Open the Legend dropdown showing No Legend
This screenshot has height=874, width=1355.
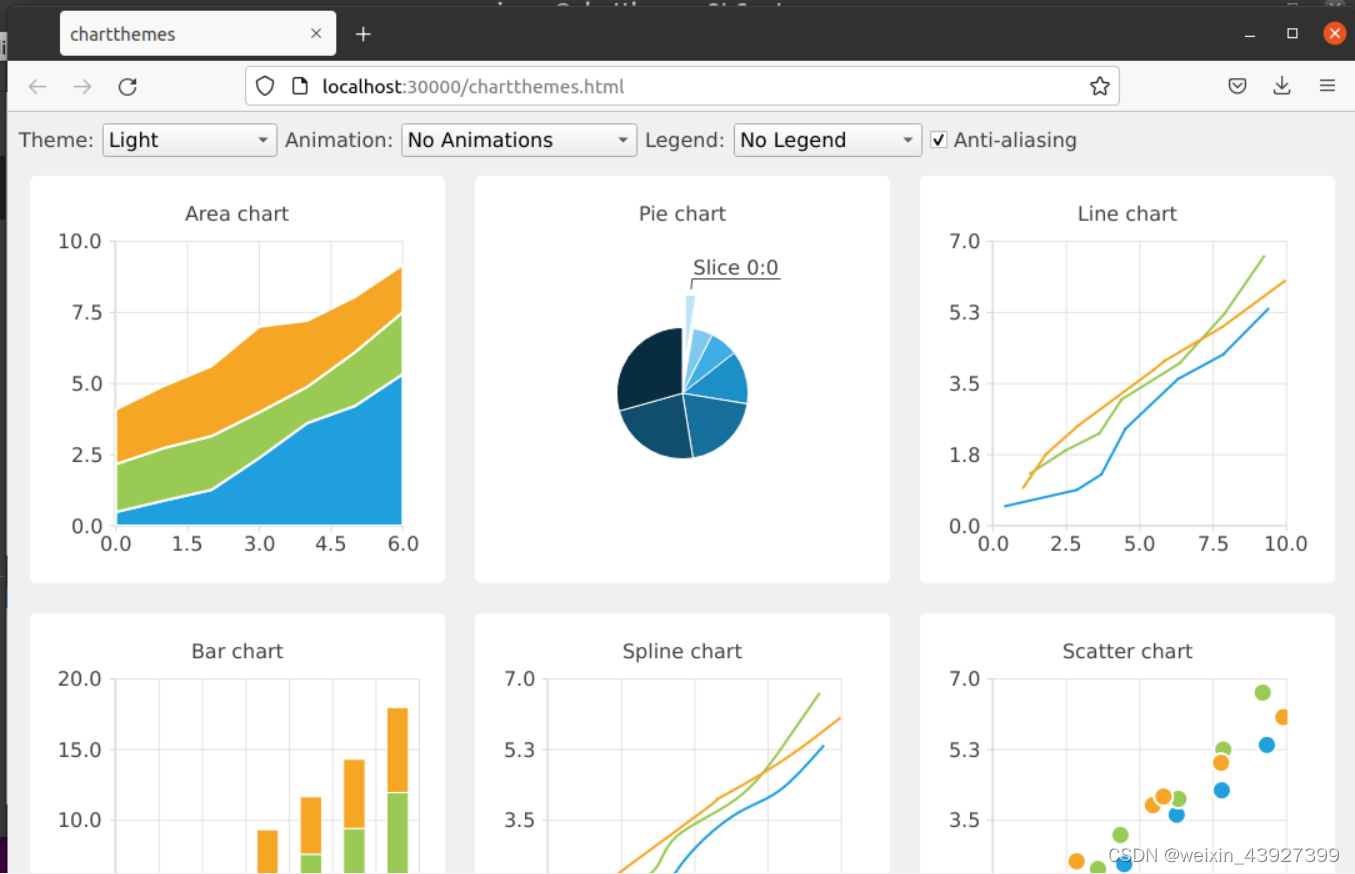click(828, 140)
